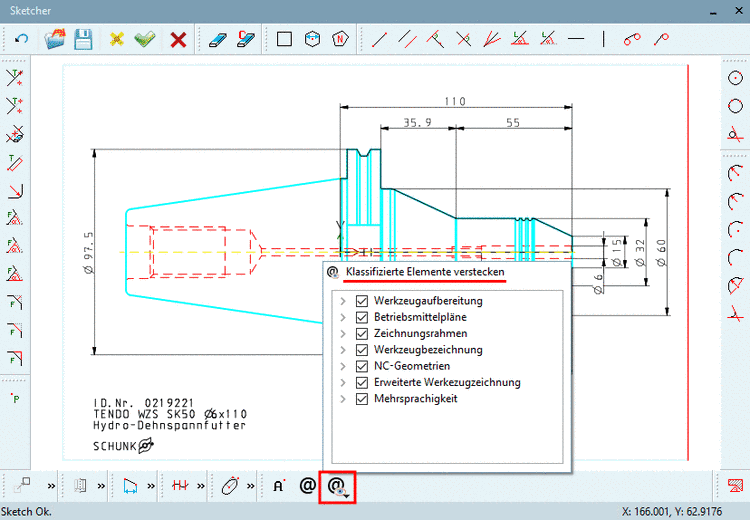Expand the Werkzeugbezeichnung tree node
Screen dimensions: 750x520
(x=343, y=350)
